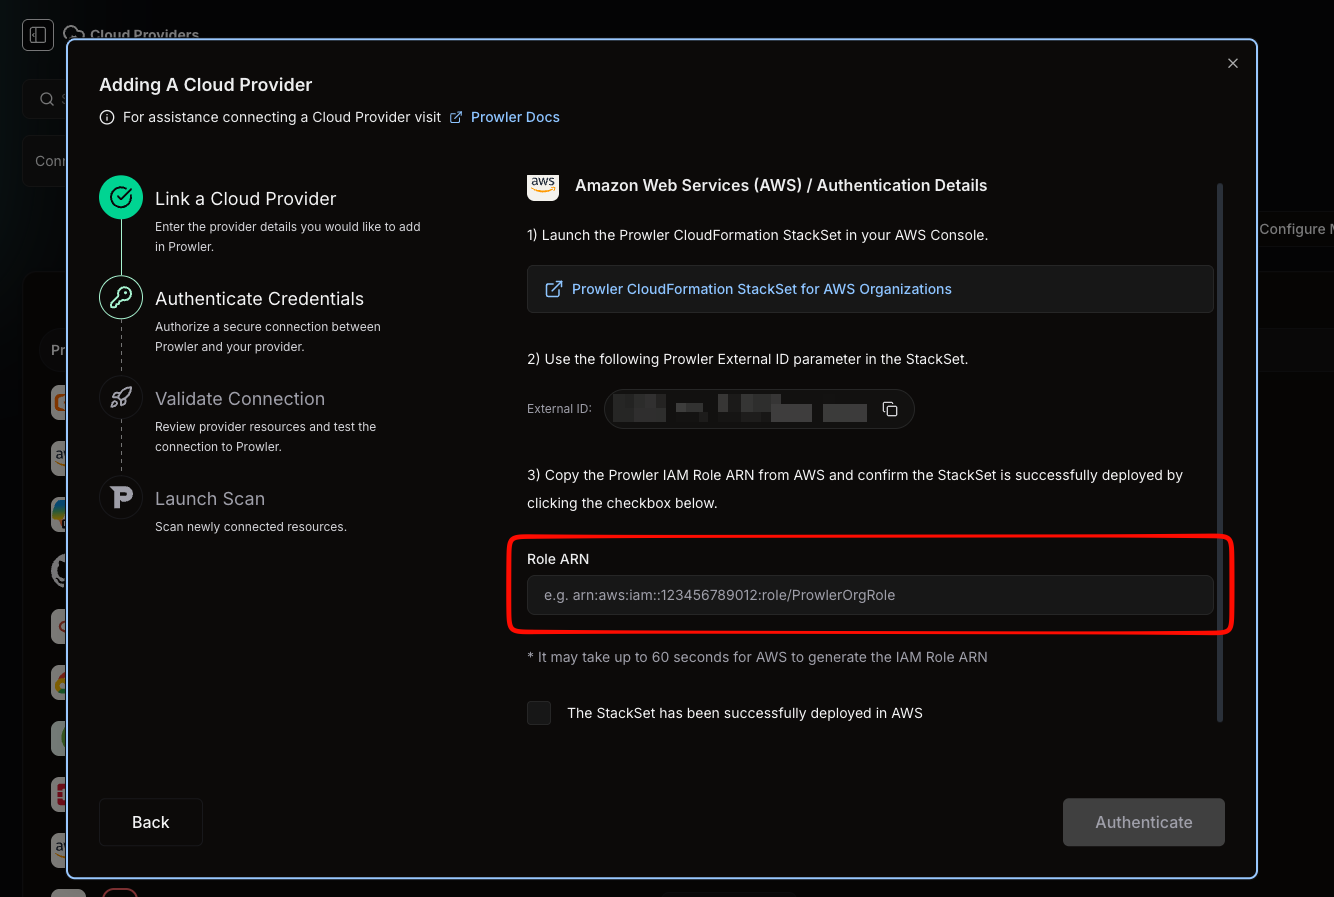This screenshot has height=897, width=1334.
Task: Click inside the Role ARN input field
Action: (869, 595)
